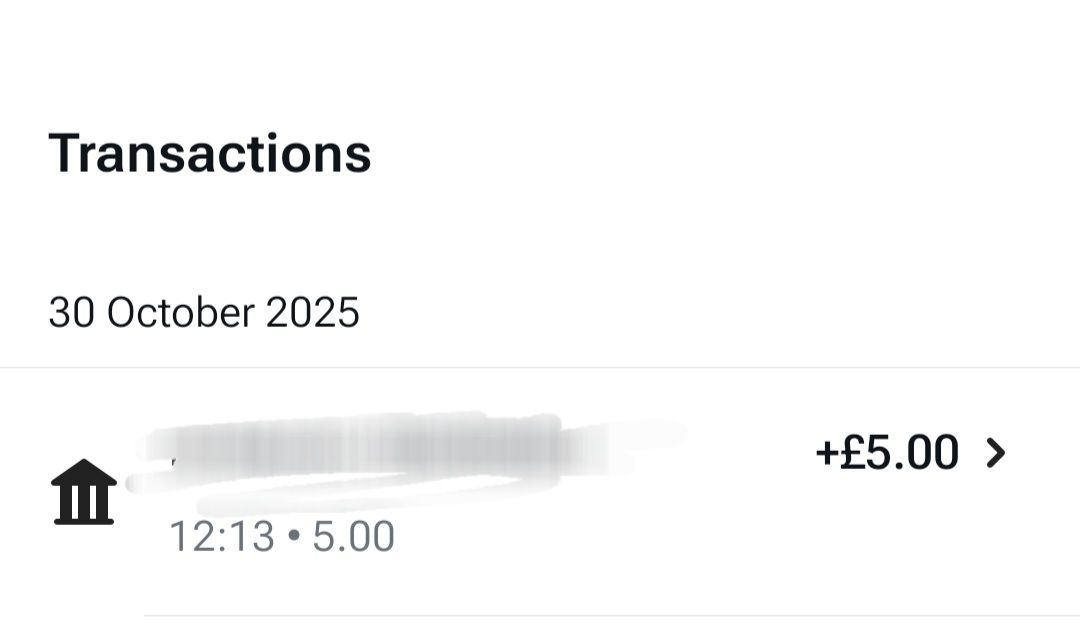Select the 5.00 reference after the dot
Image resolution: width=1080 pixels, height=632 pixels.
pos(353,536)
